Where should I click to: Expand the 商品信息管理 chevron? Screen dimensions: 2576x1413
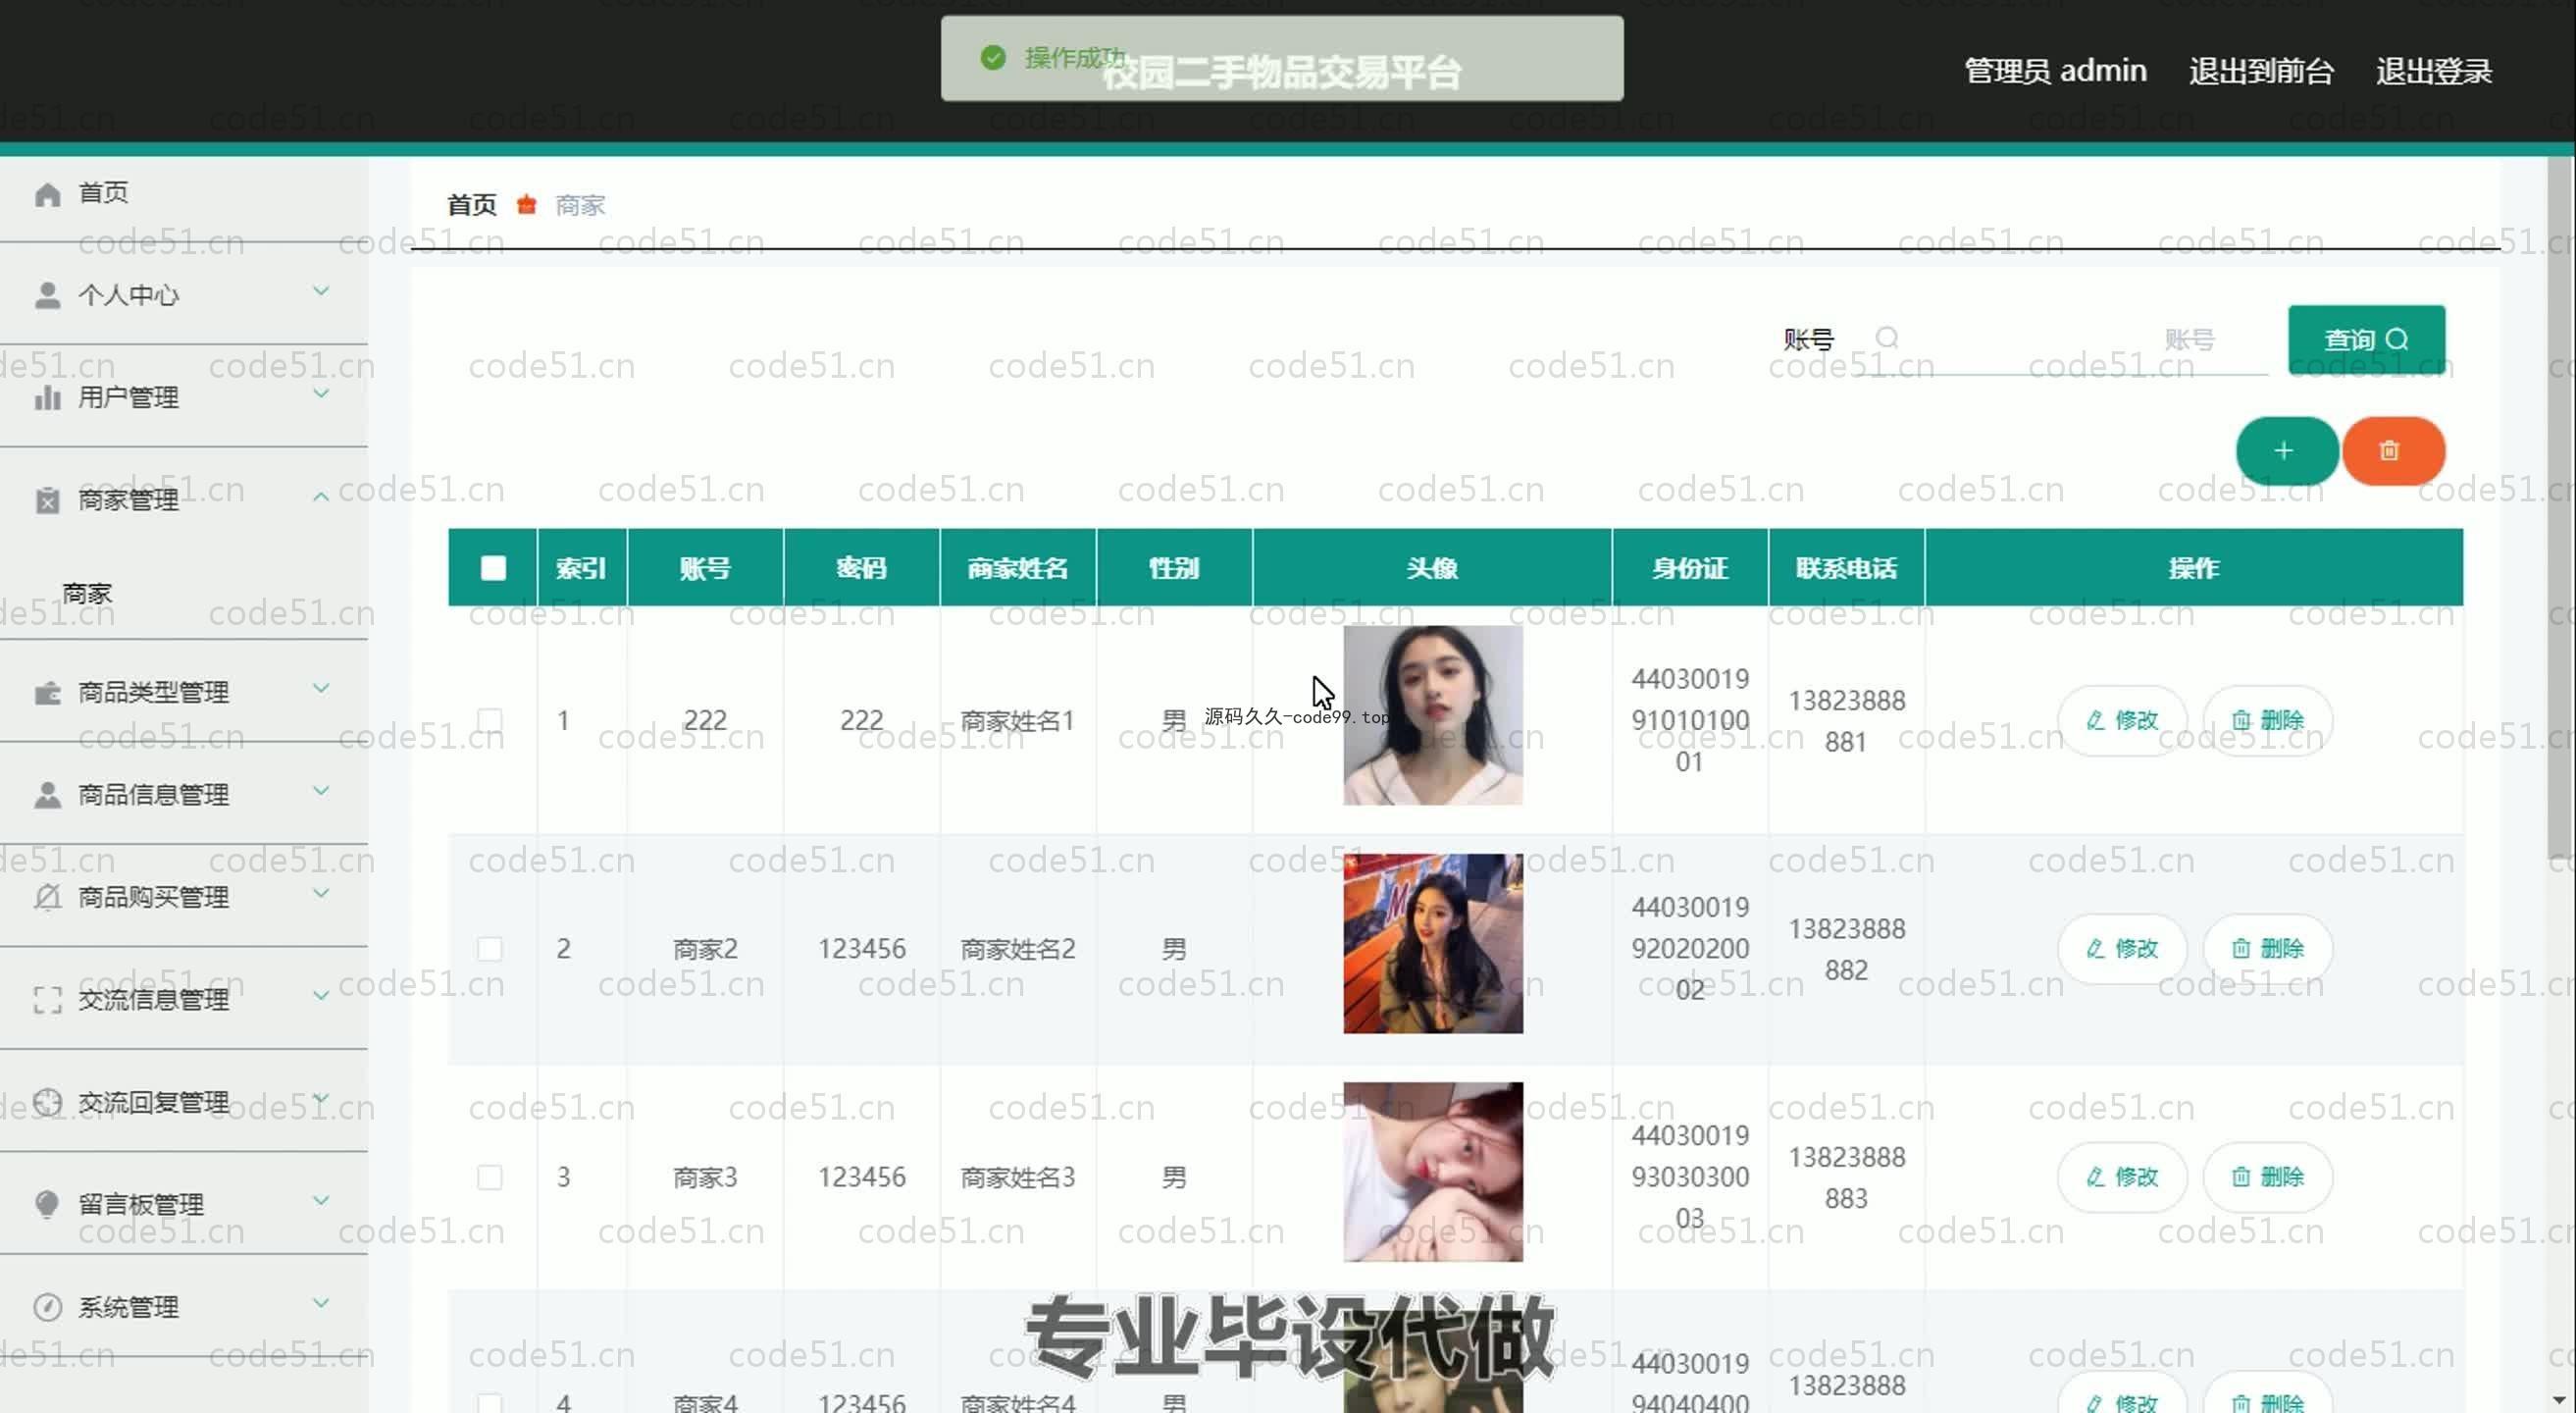tap(321, 791)
